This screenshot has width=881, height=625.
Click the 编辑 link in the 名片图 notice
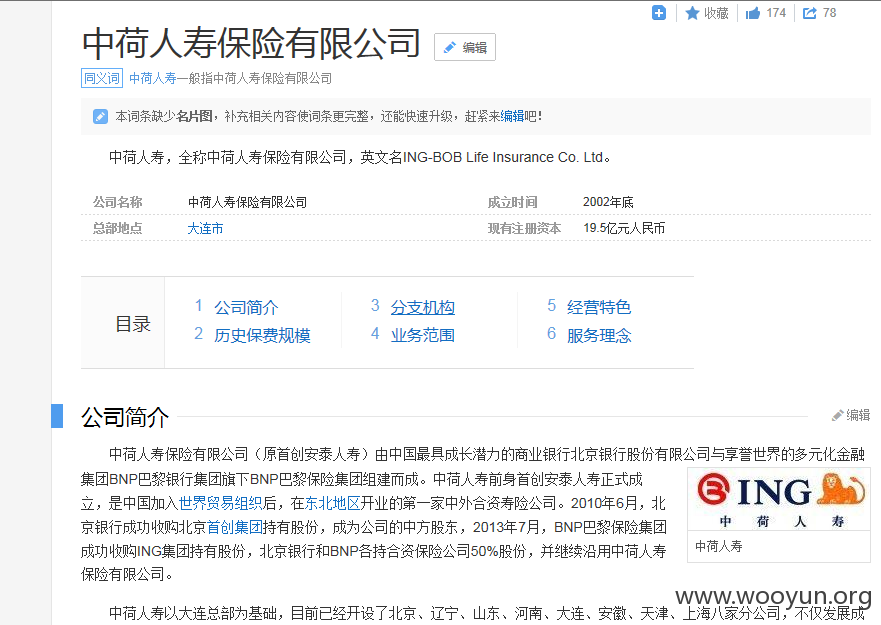click(x=512, y=116)
